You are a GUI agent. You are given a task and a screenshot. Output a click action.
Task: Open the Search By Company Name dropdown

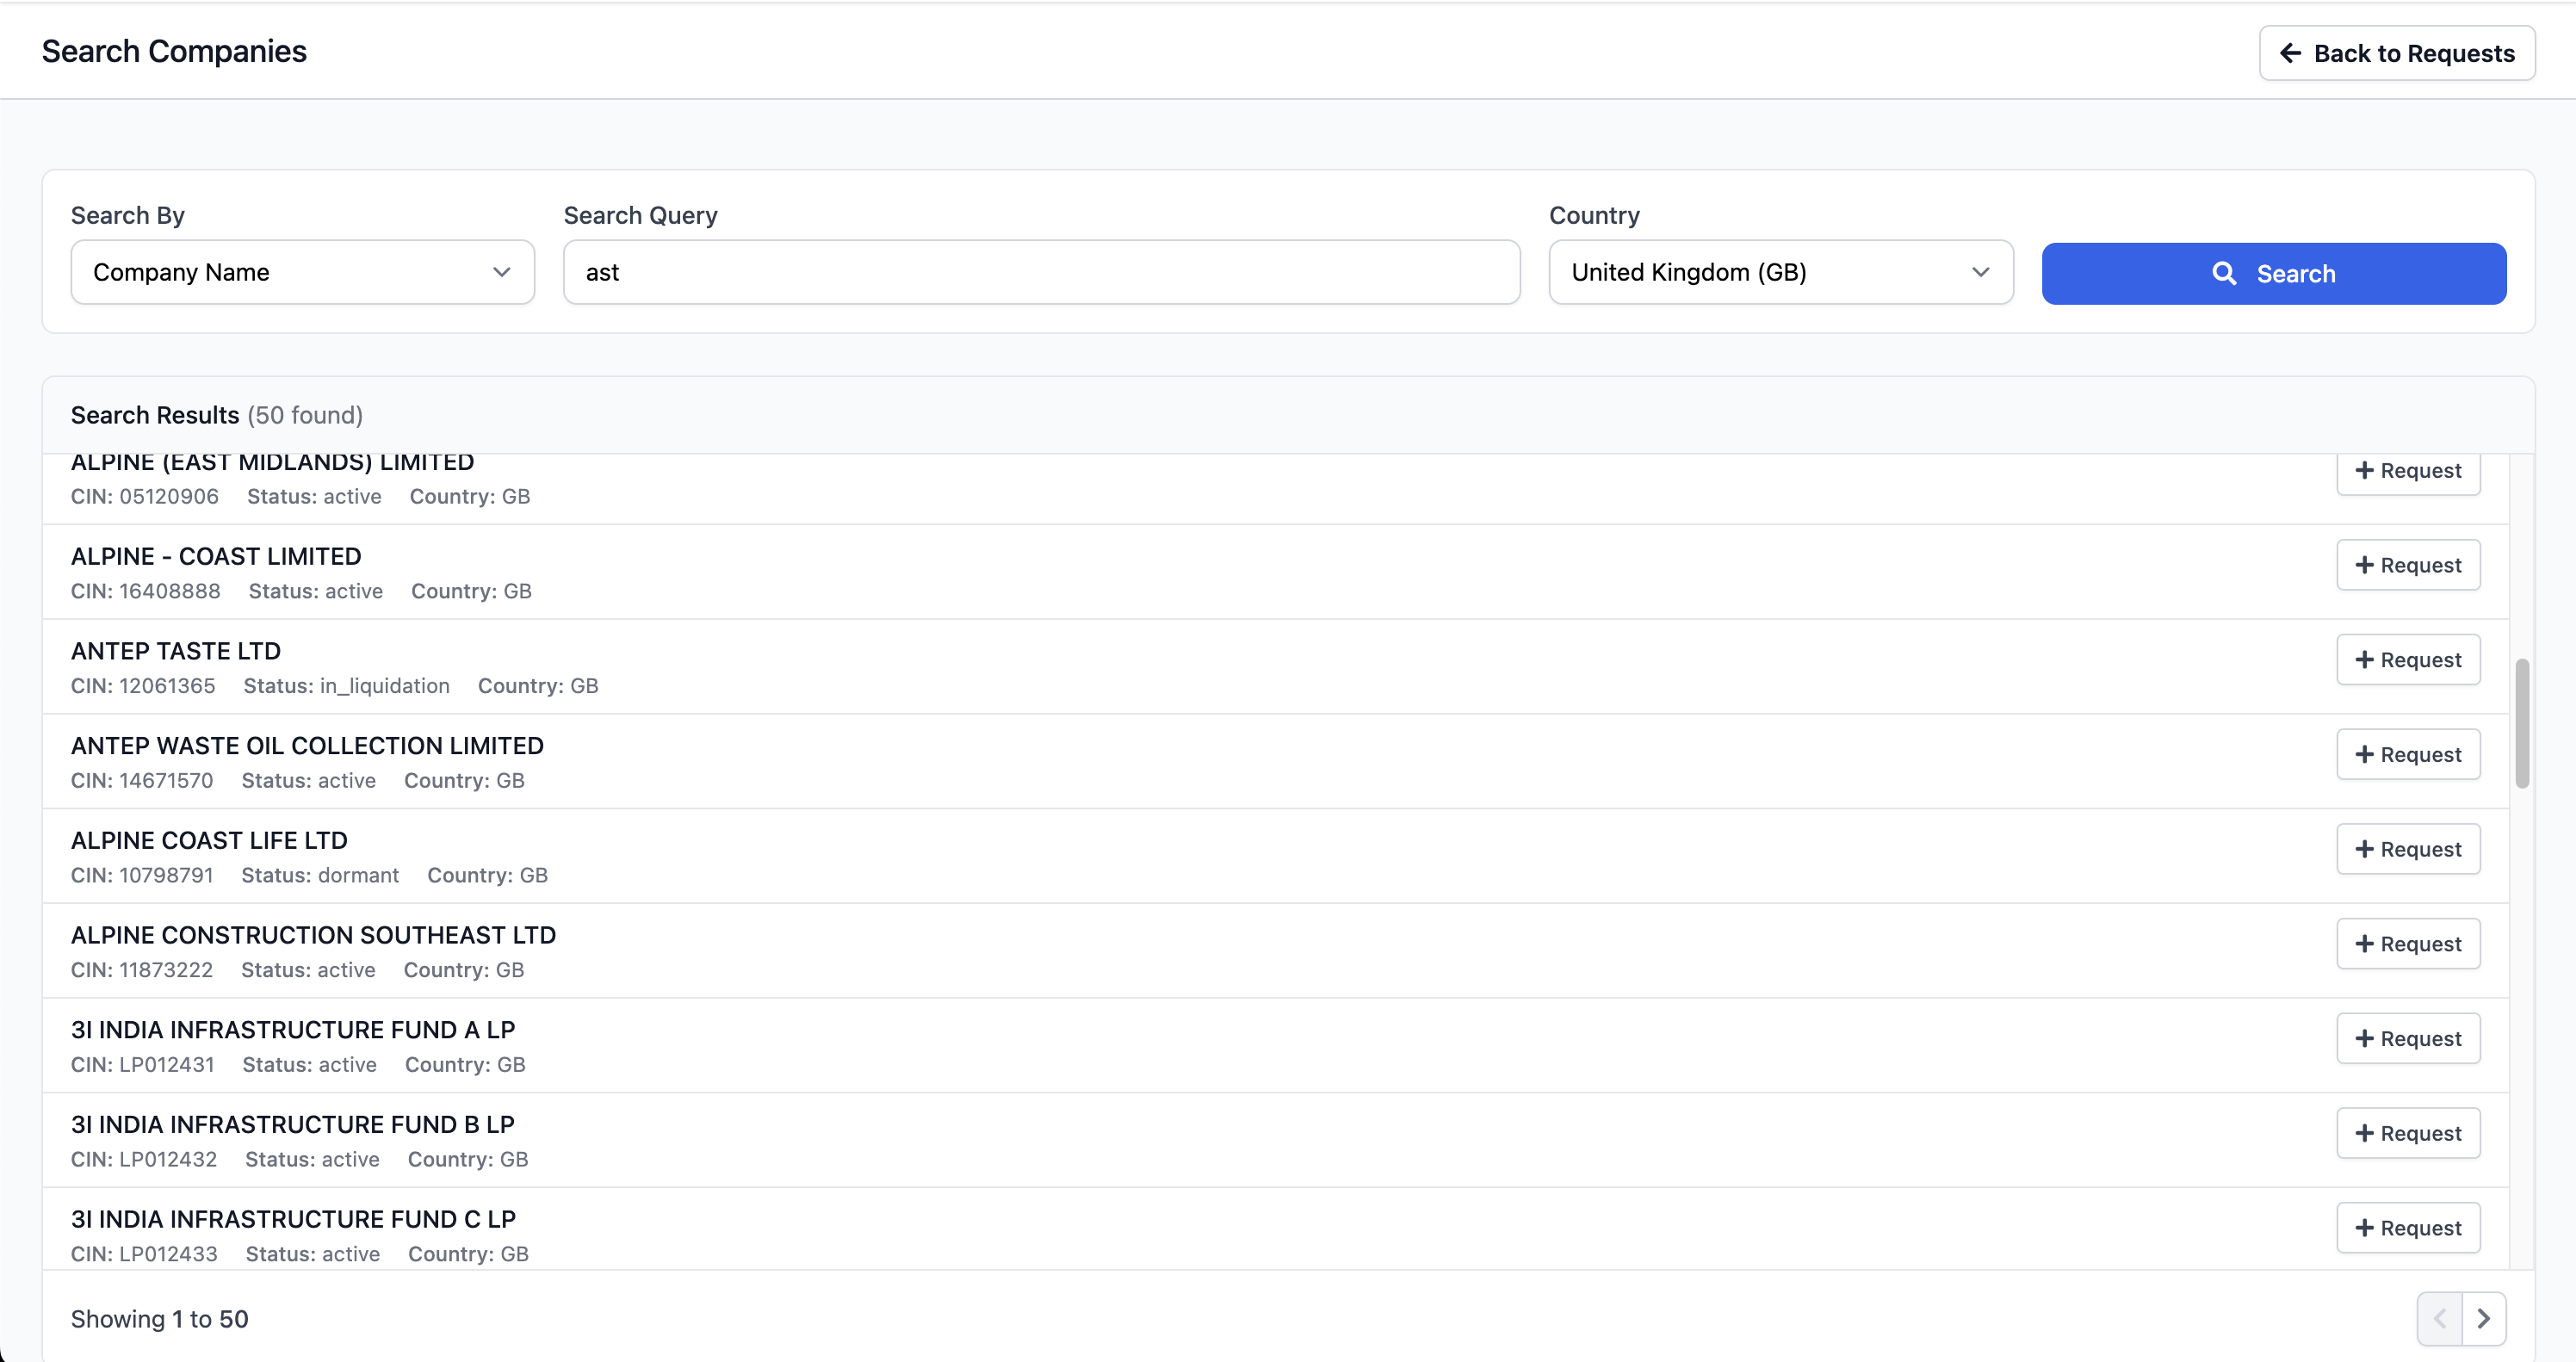(x=302, y=272)
